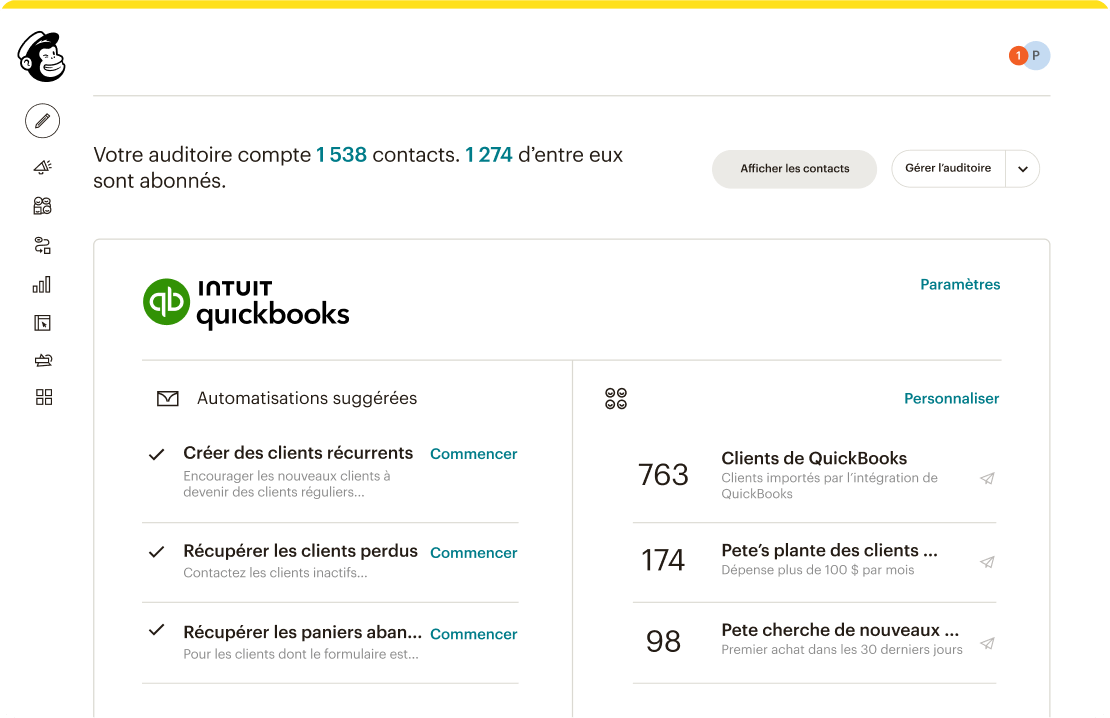This screenshot has width=1110, height=718.
Task: Click checkmark beside Créer des clients récurrents
Action: pyautogui.click(x=156, y=455)
